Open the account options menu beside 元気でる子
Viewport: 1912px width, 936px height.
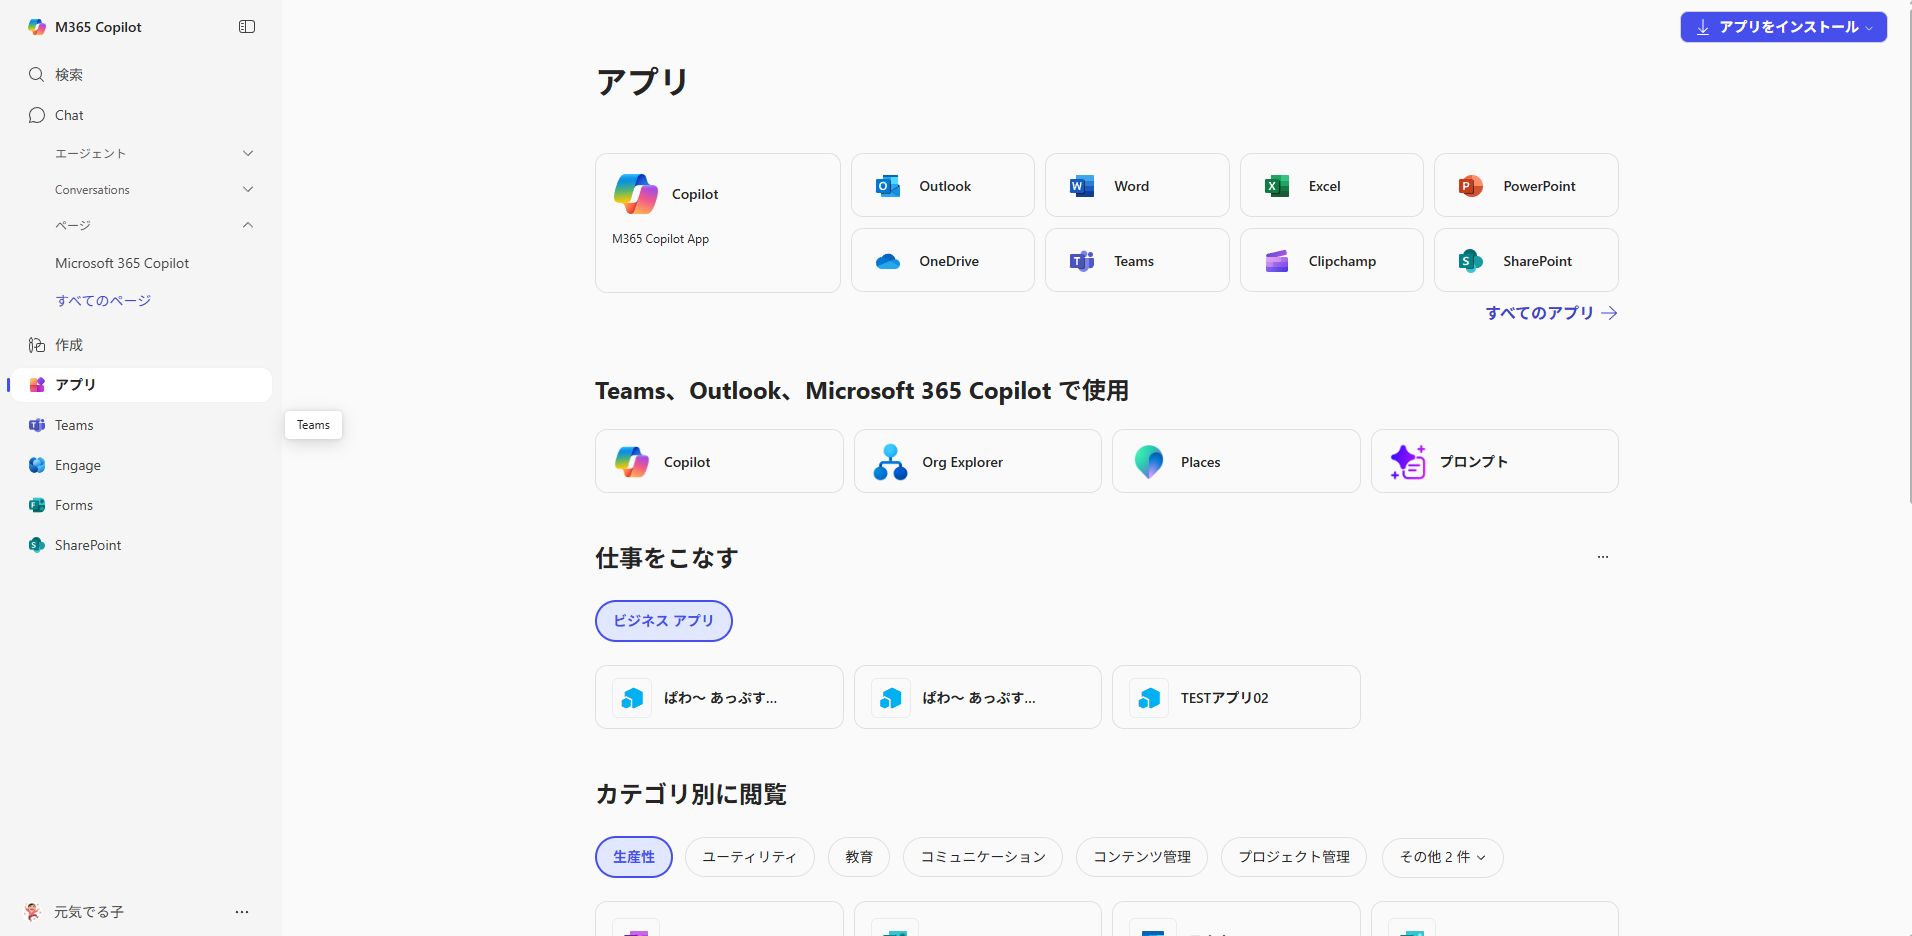pyautogui.click(x=242, y=912)
